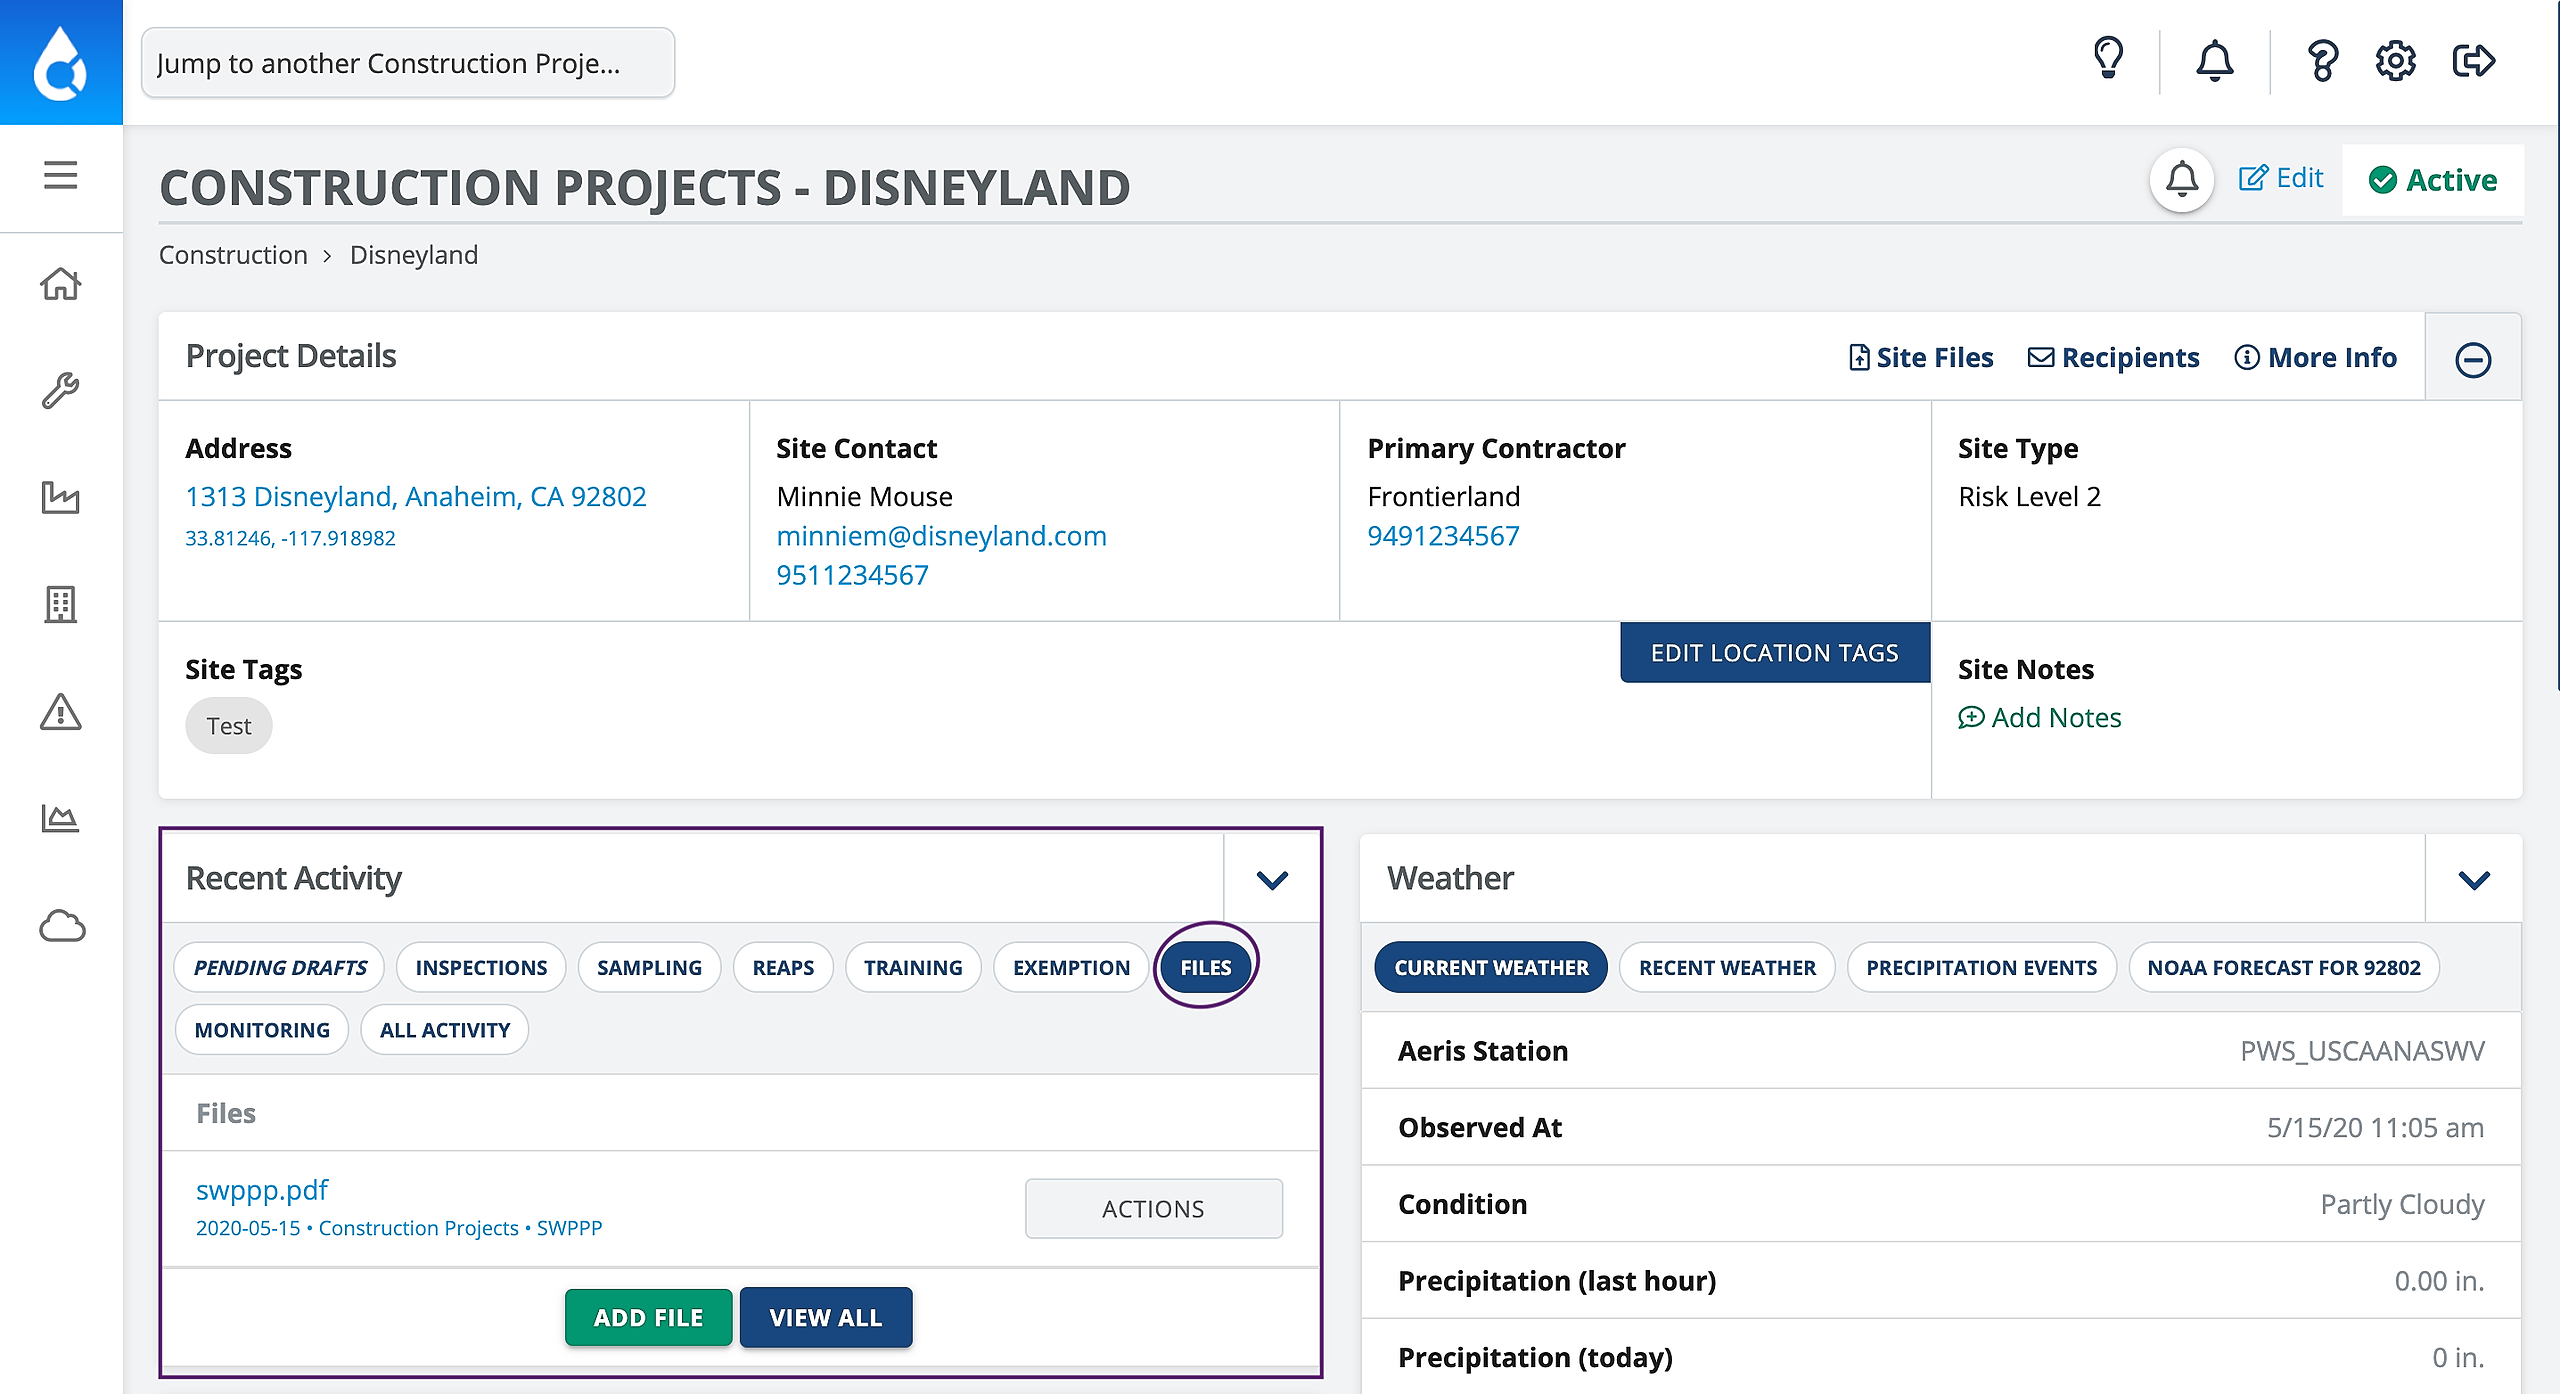Viewport: 2560px width, 1394px height.
Task: Click the Risk Level 2 site type
Action: (x=2030, y=496)
